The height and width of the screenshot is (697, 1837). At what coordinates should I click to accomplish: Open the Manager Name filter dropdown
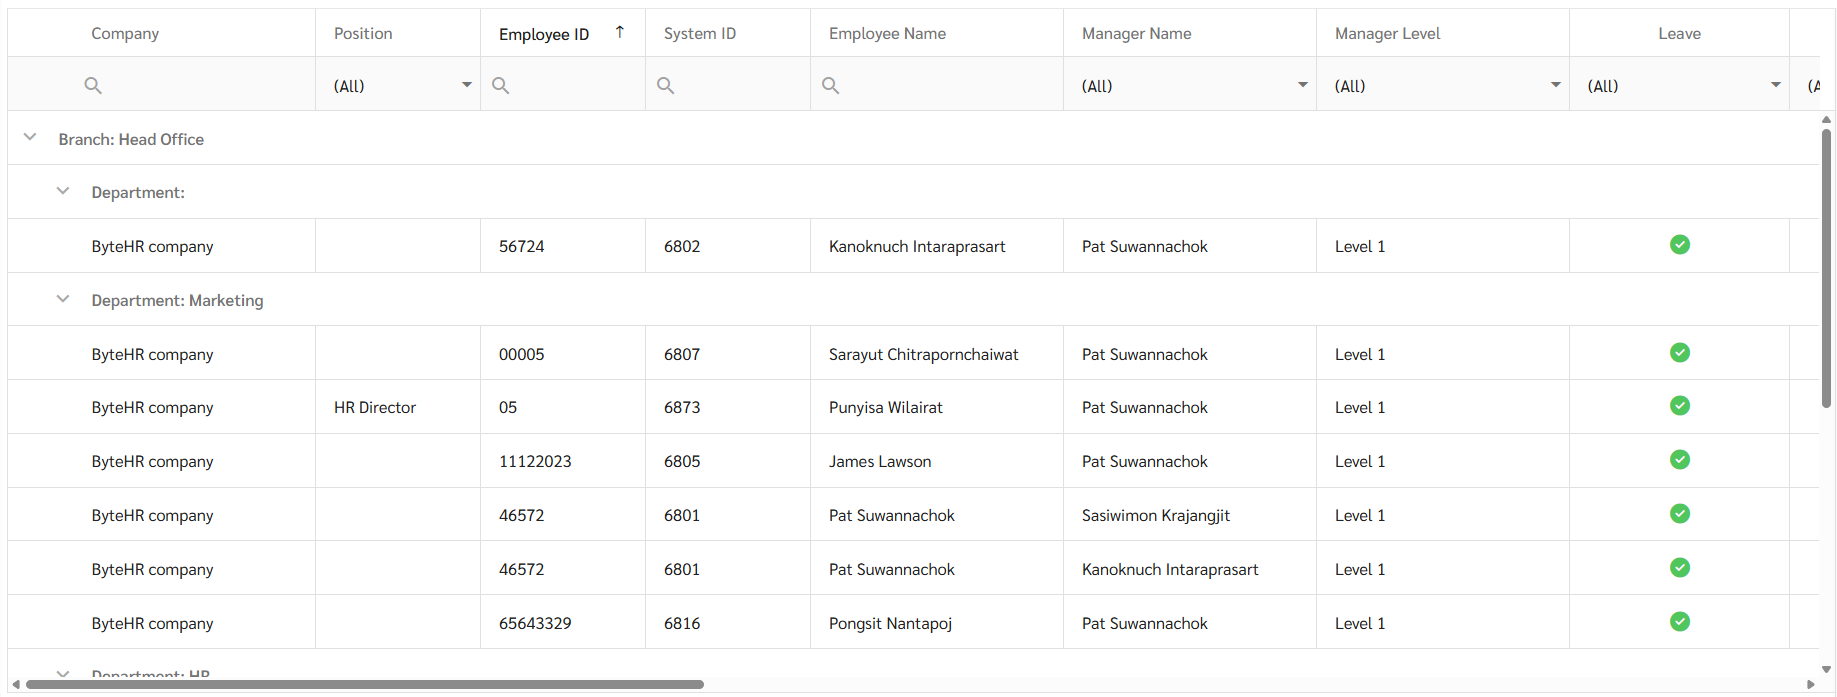pyautogui.click(x=1302, y=85)
